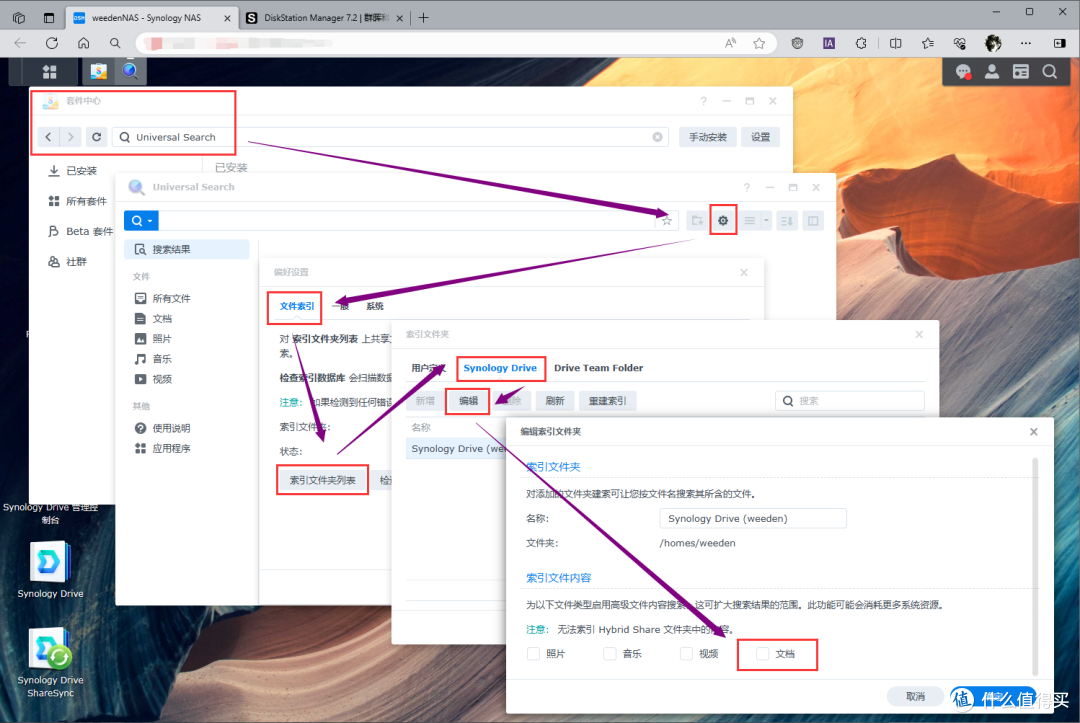Select Synology Drive tab in index folder dialog
Image resolution: width=1080 pixels, height=723 pixels.
[x=500, y=368]
